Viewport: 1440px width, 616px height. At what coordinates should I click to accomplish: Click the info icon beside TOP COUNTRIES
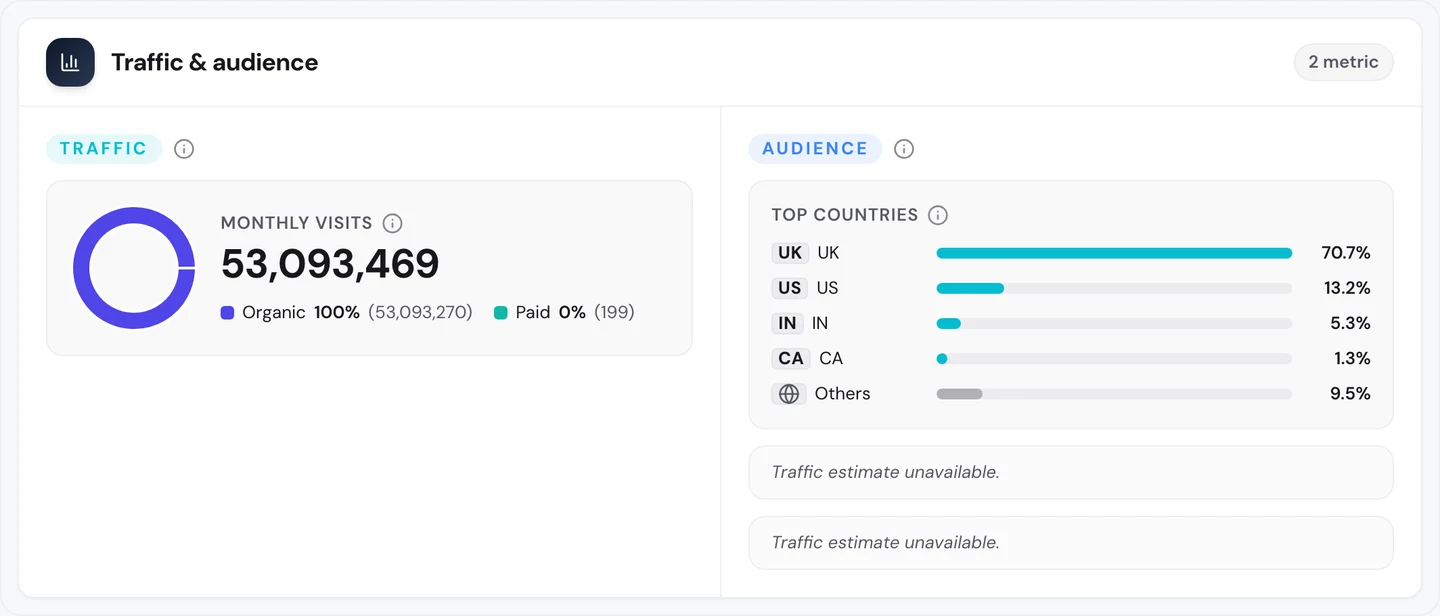click(x=938, y=215)
